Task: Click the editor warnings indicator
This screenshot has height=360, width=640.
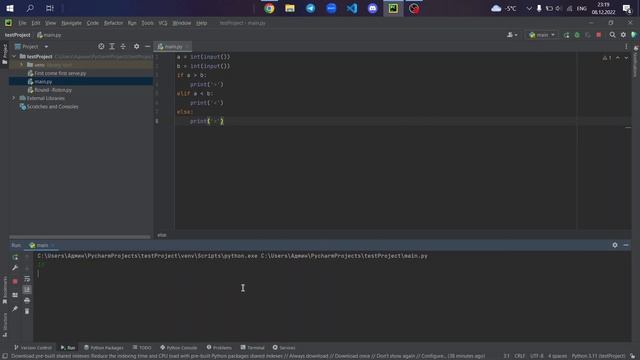Action: [607, 58]
